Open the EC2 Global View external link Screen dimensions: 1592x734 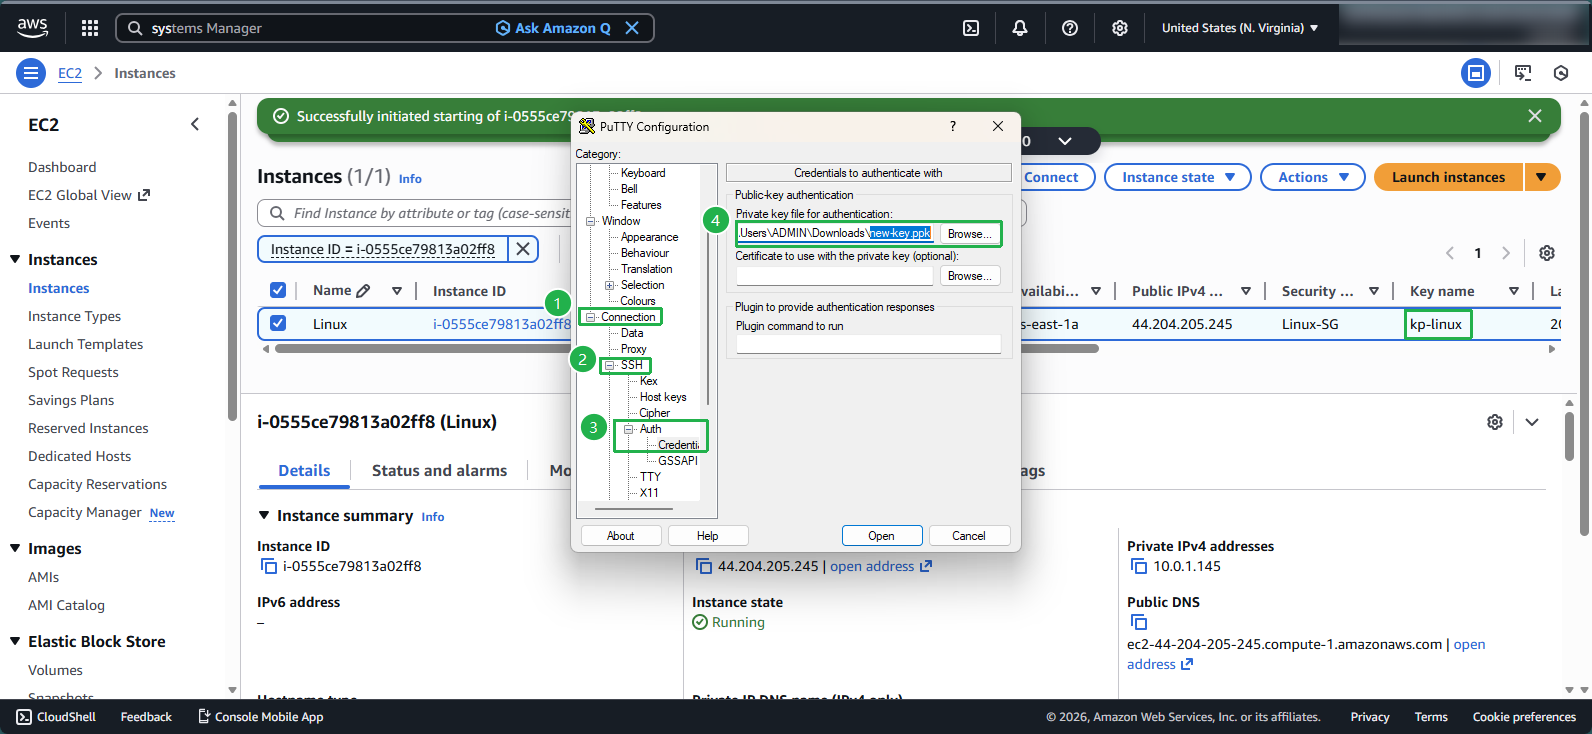pos(89,195)
